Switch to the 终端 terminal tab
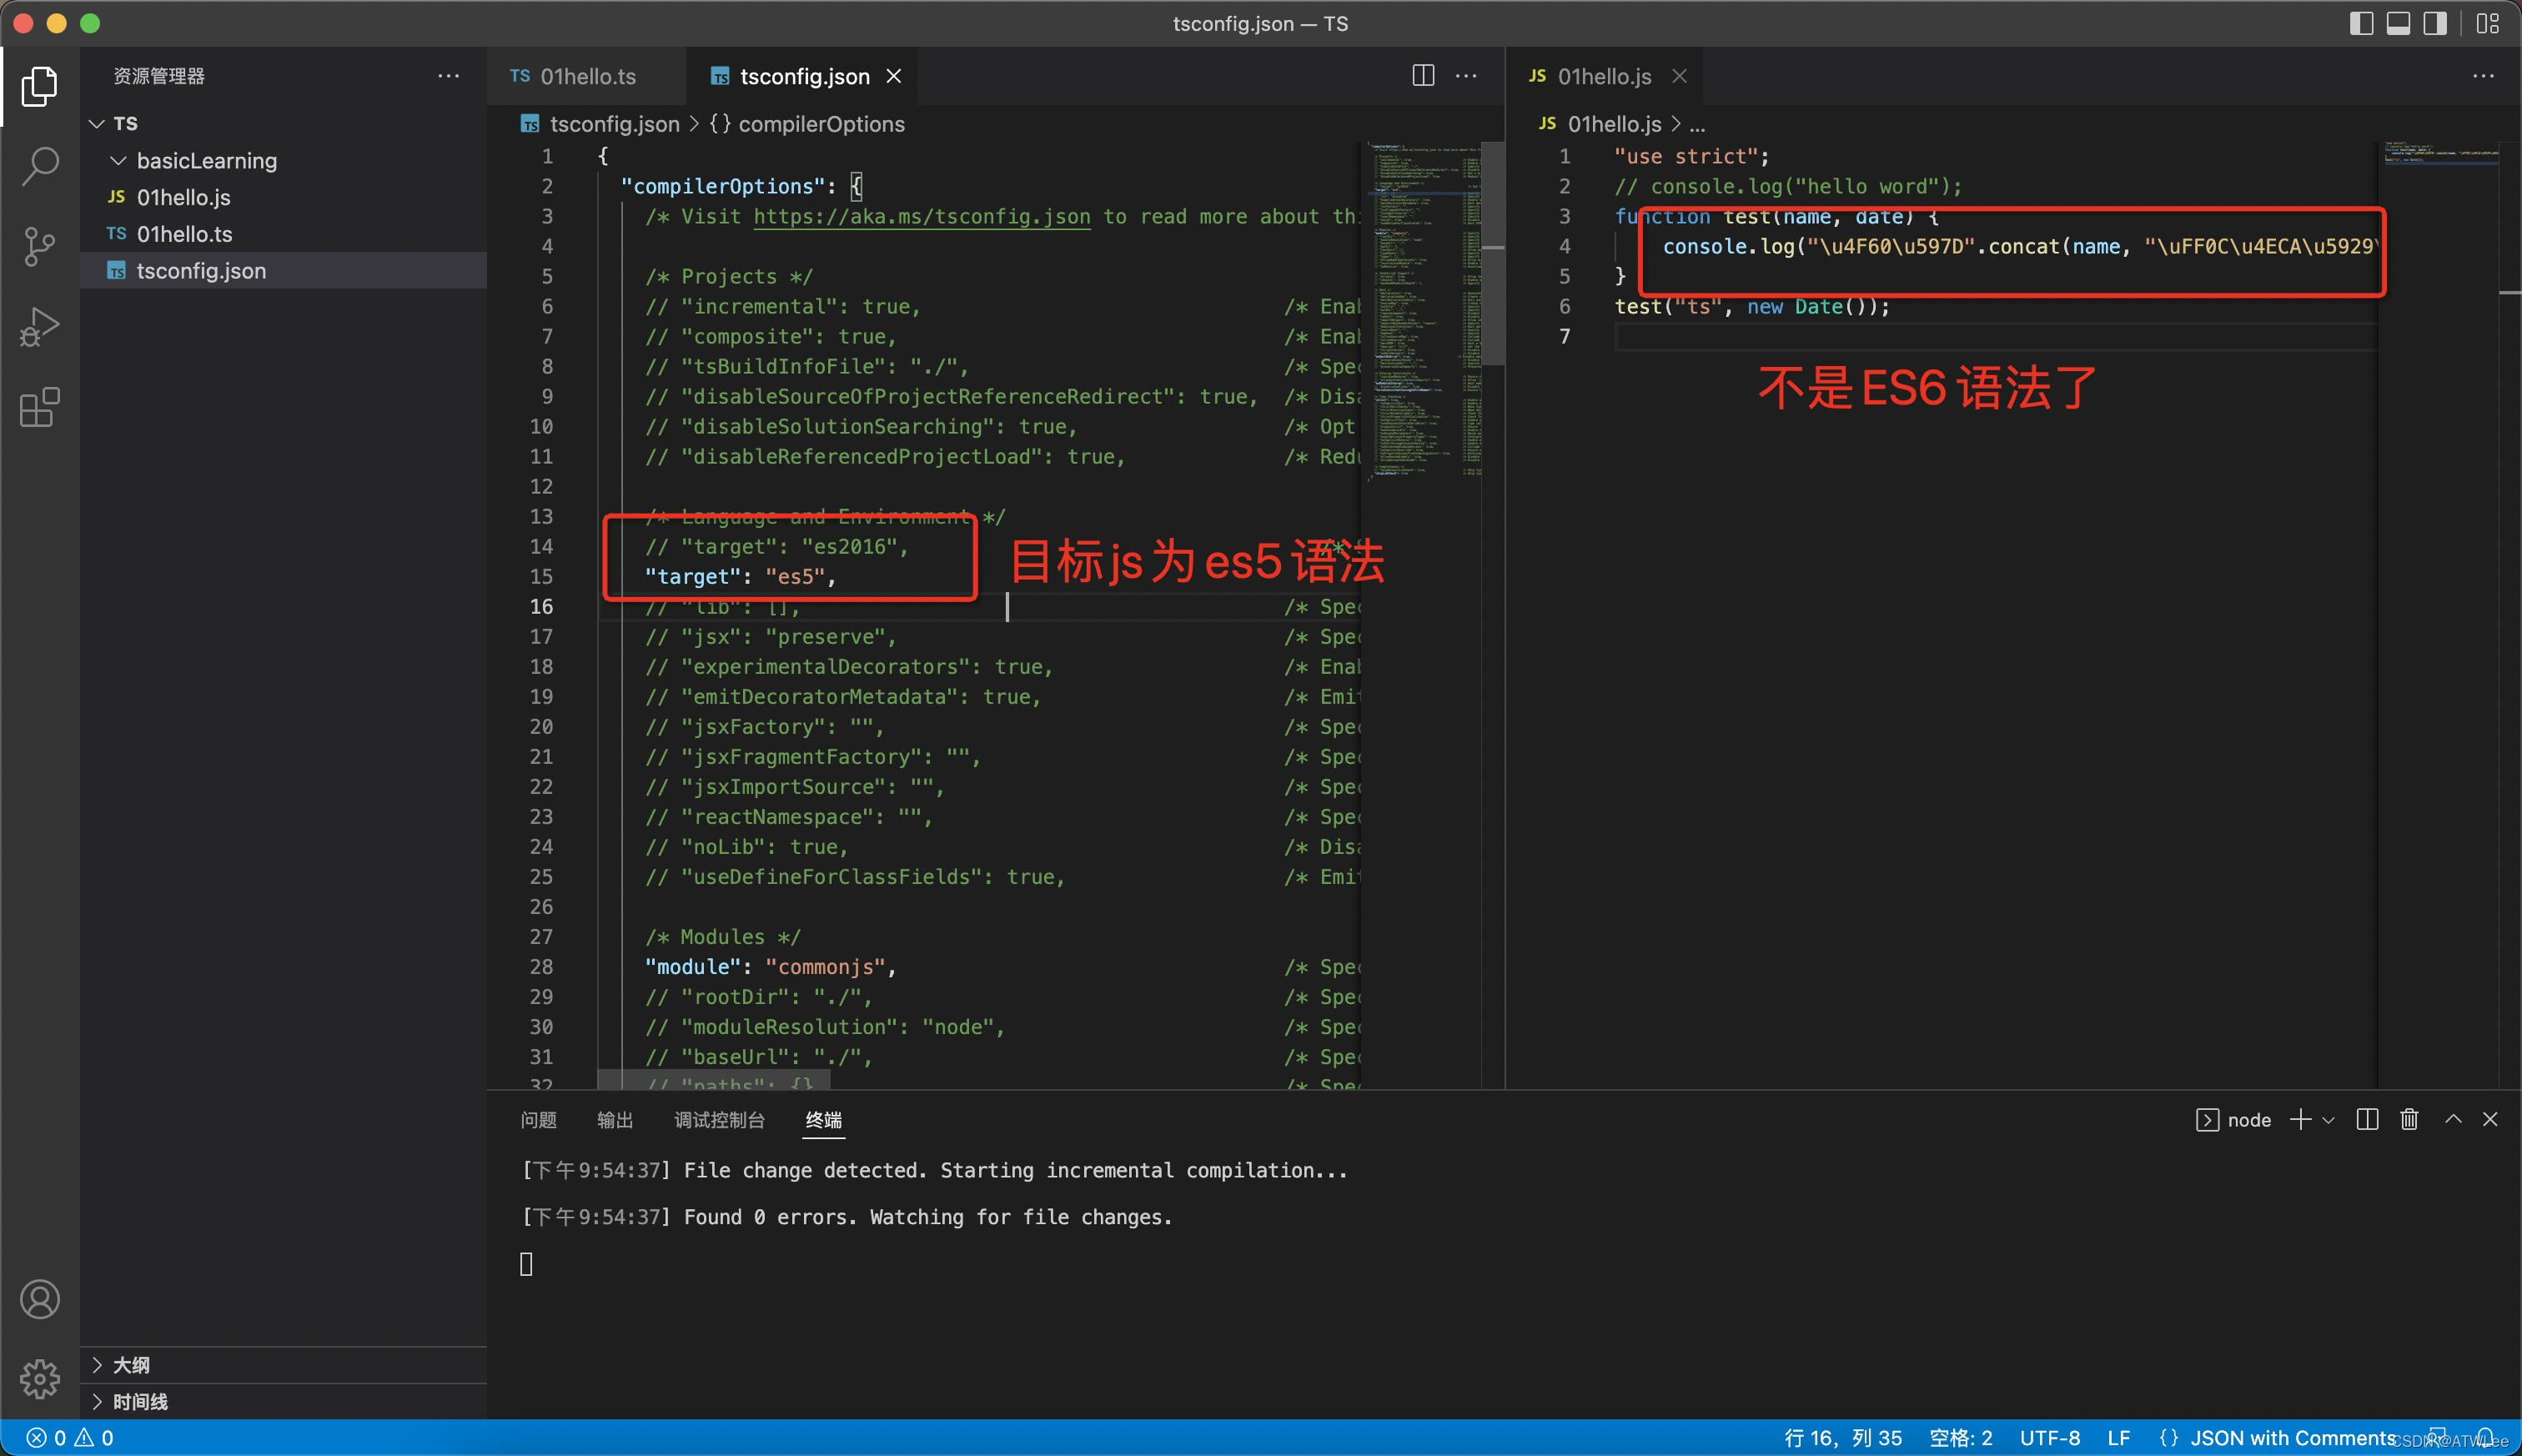This screenshot has width=2522, height=1456. pos(824,1120)
